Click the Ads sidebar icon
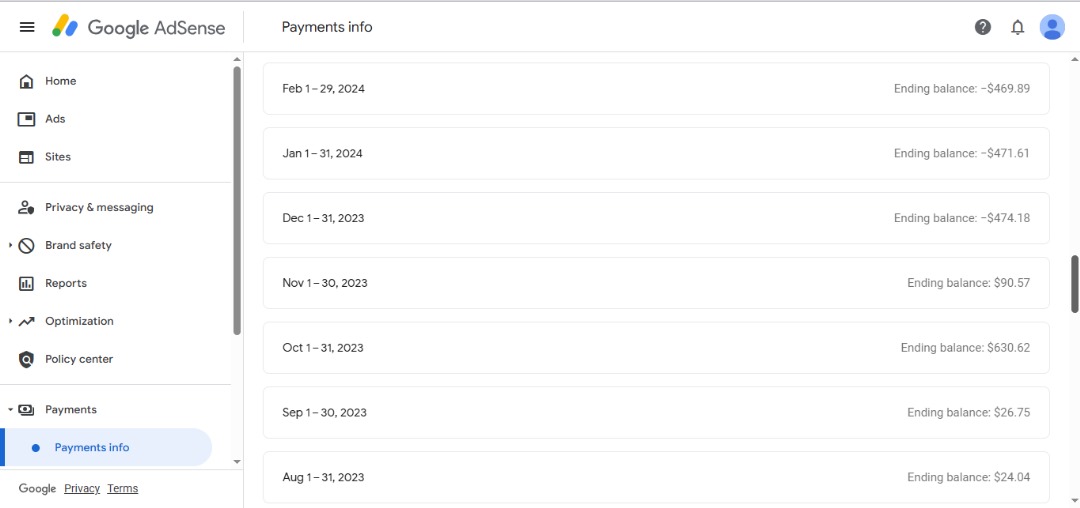This screenshot has height=508, width=1080. [27, 119]
